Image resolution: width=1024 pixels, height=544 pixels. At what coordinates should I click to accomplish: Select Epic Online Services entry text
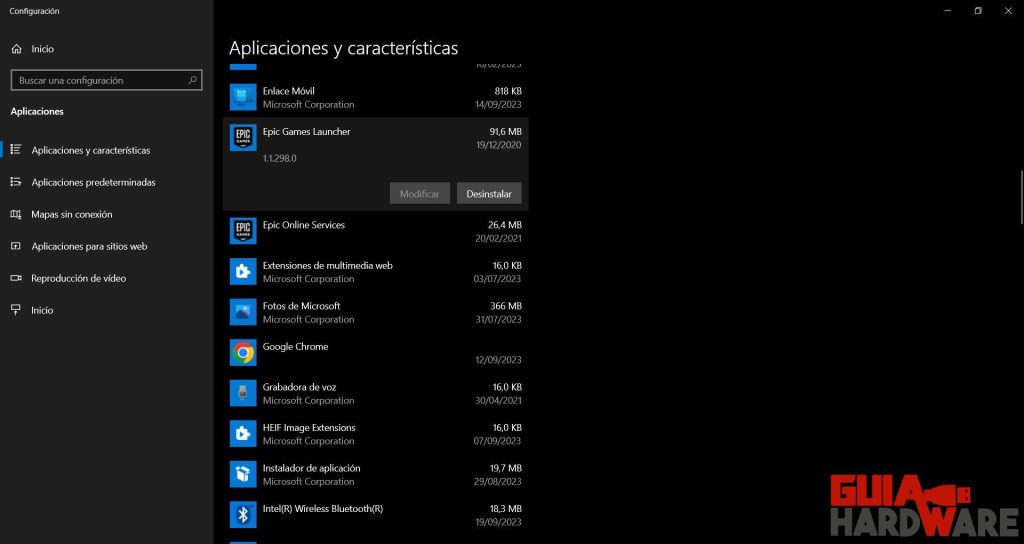[x=304, y=225]
